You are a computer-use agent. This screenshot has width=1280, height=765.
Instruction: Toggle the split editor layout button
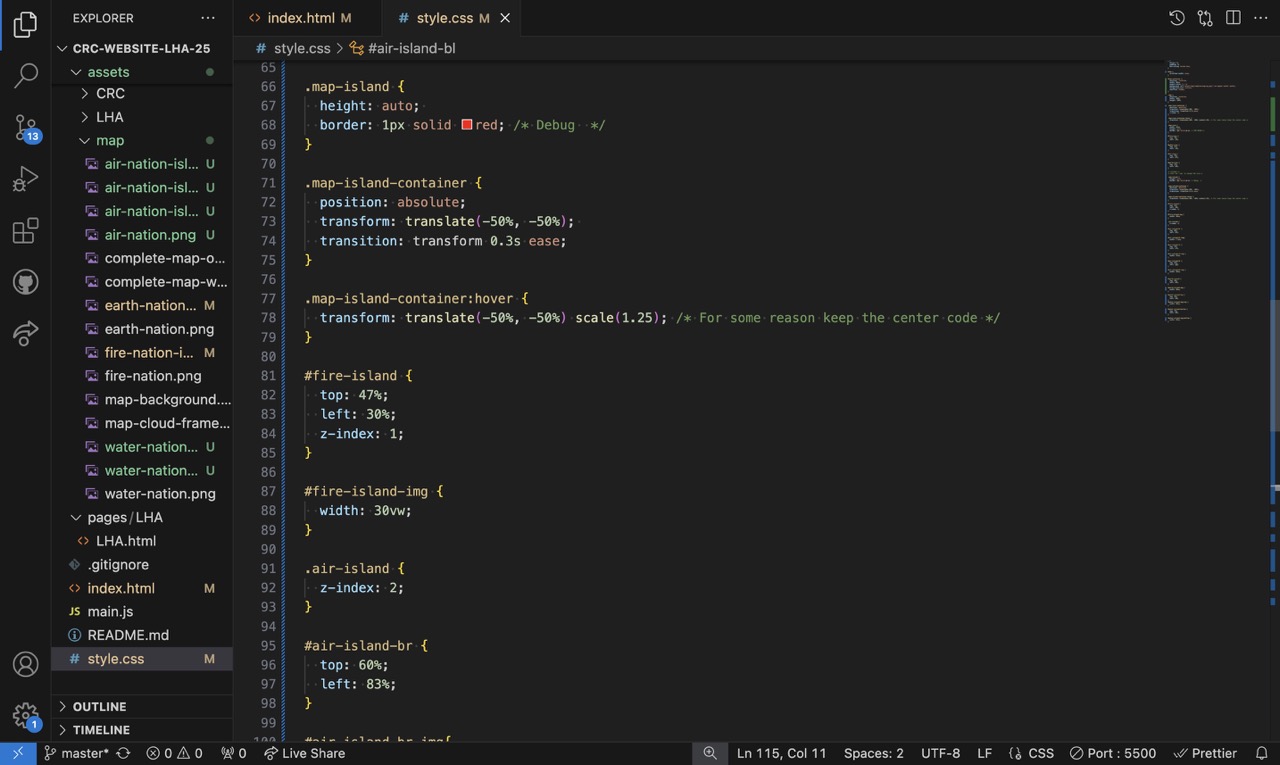point(1233,18)
